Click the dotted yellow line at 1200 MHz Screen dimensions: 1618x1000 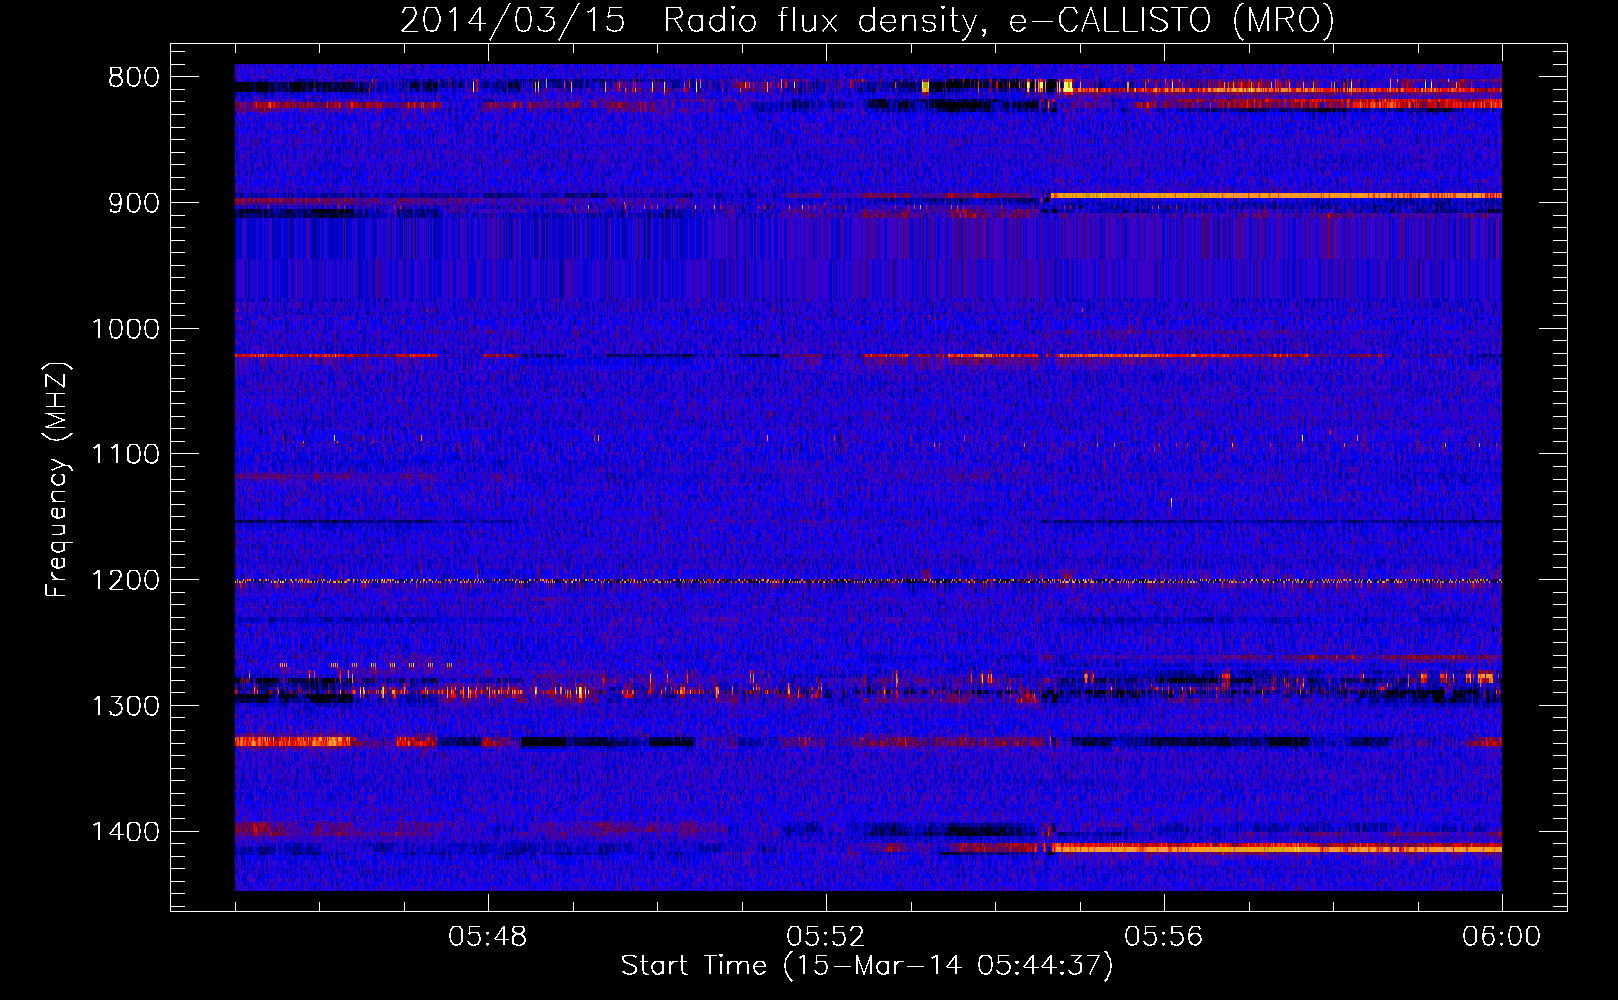click(868, 581)
